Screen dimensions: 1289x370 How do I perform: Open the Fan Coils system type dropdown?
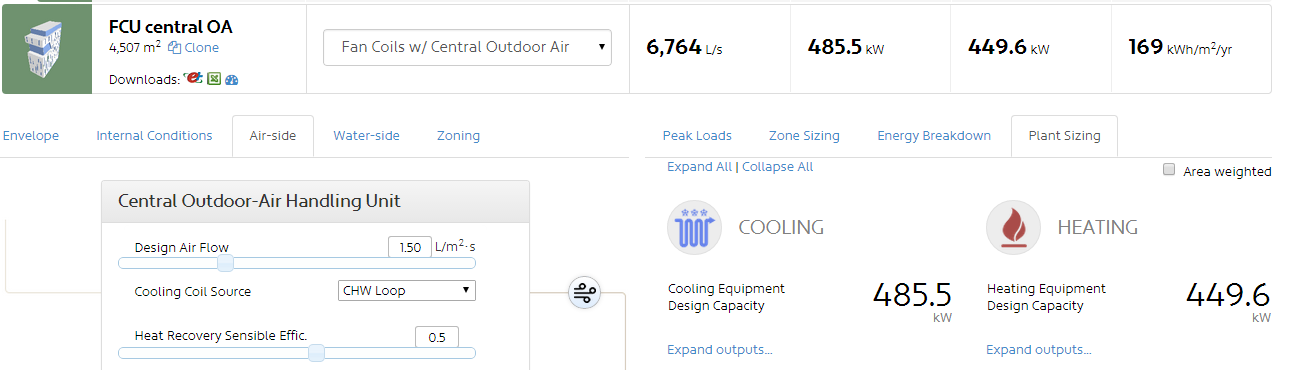(x=467, y=47)
